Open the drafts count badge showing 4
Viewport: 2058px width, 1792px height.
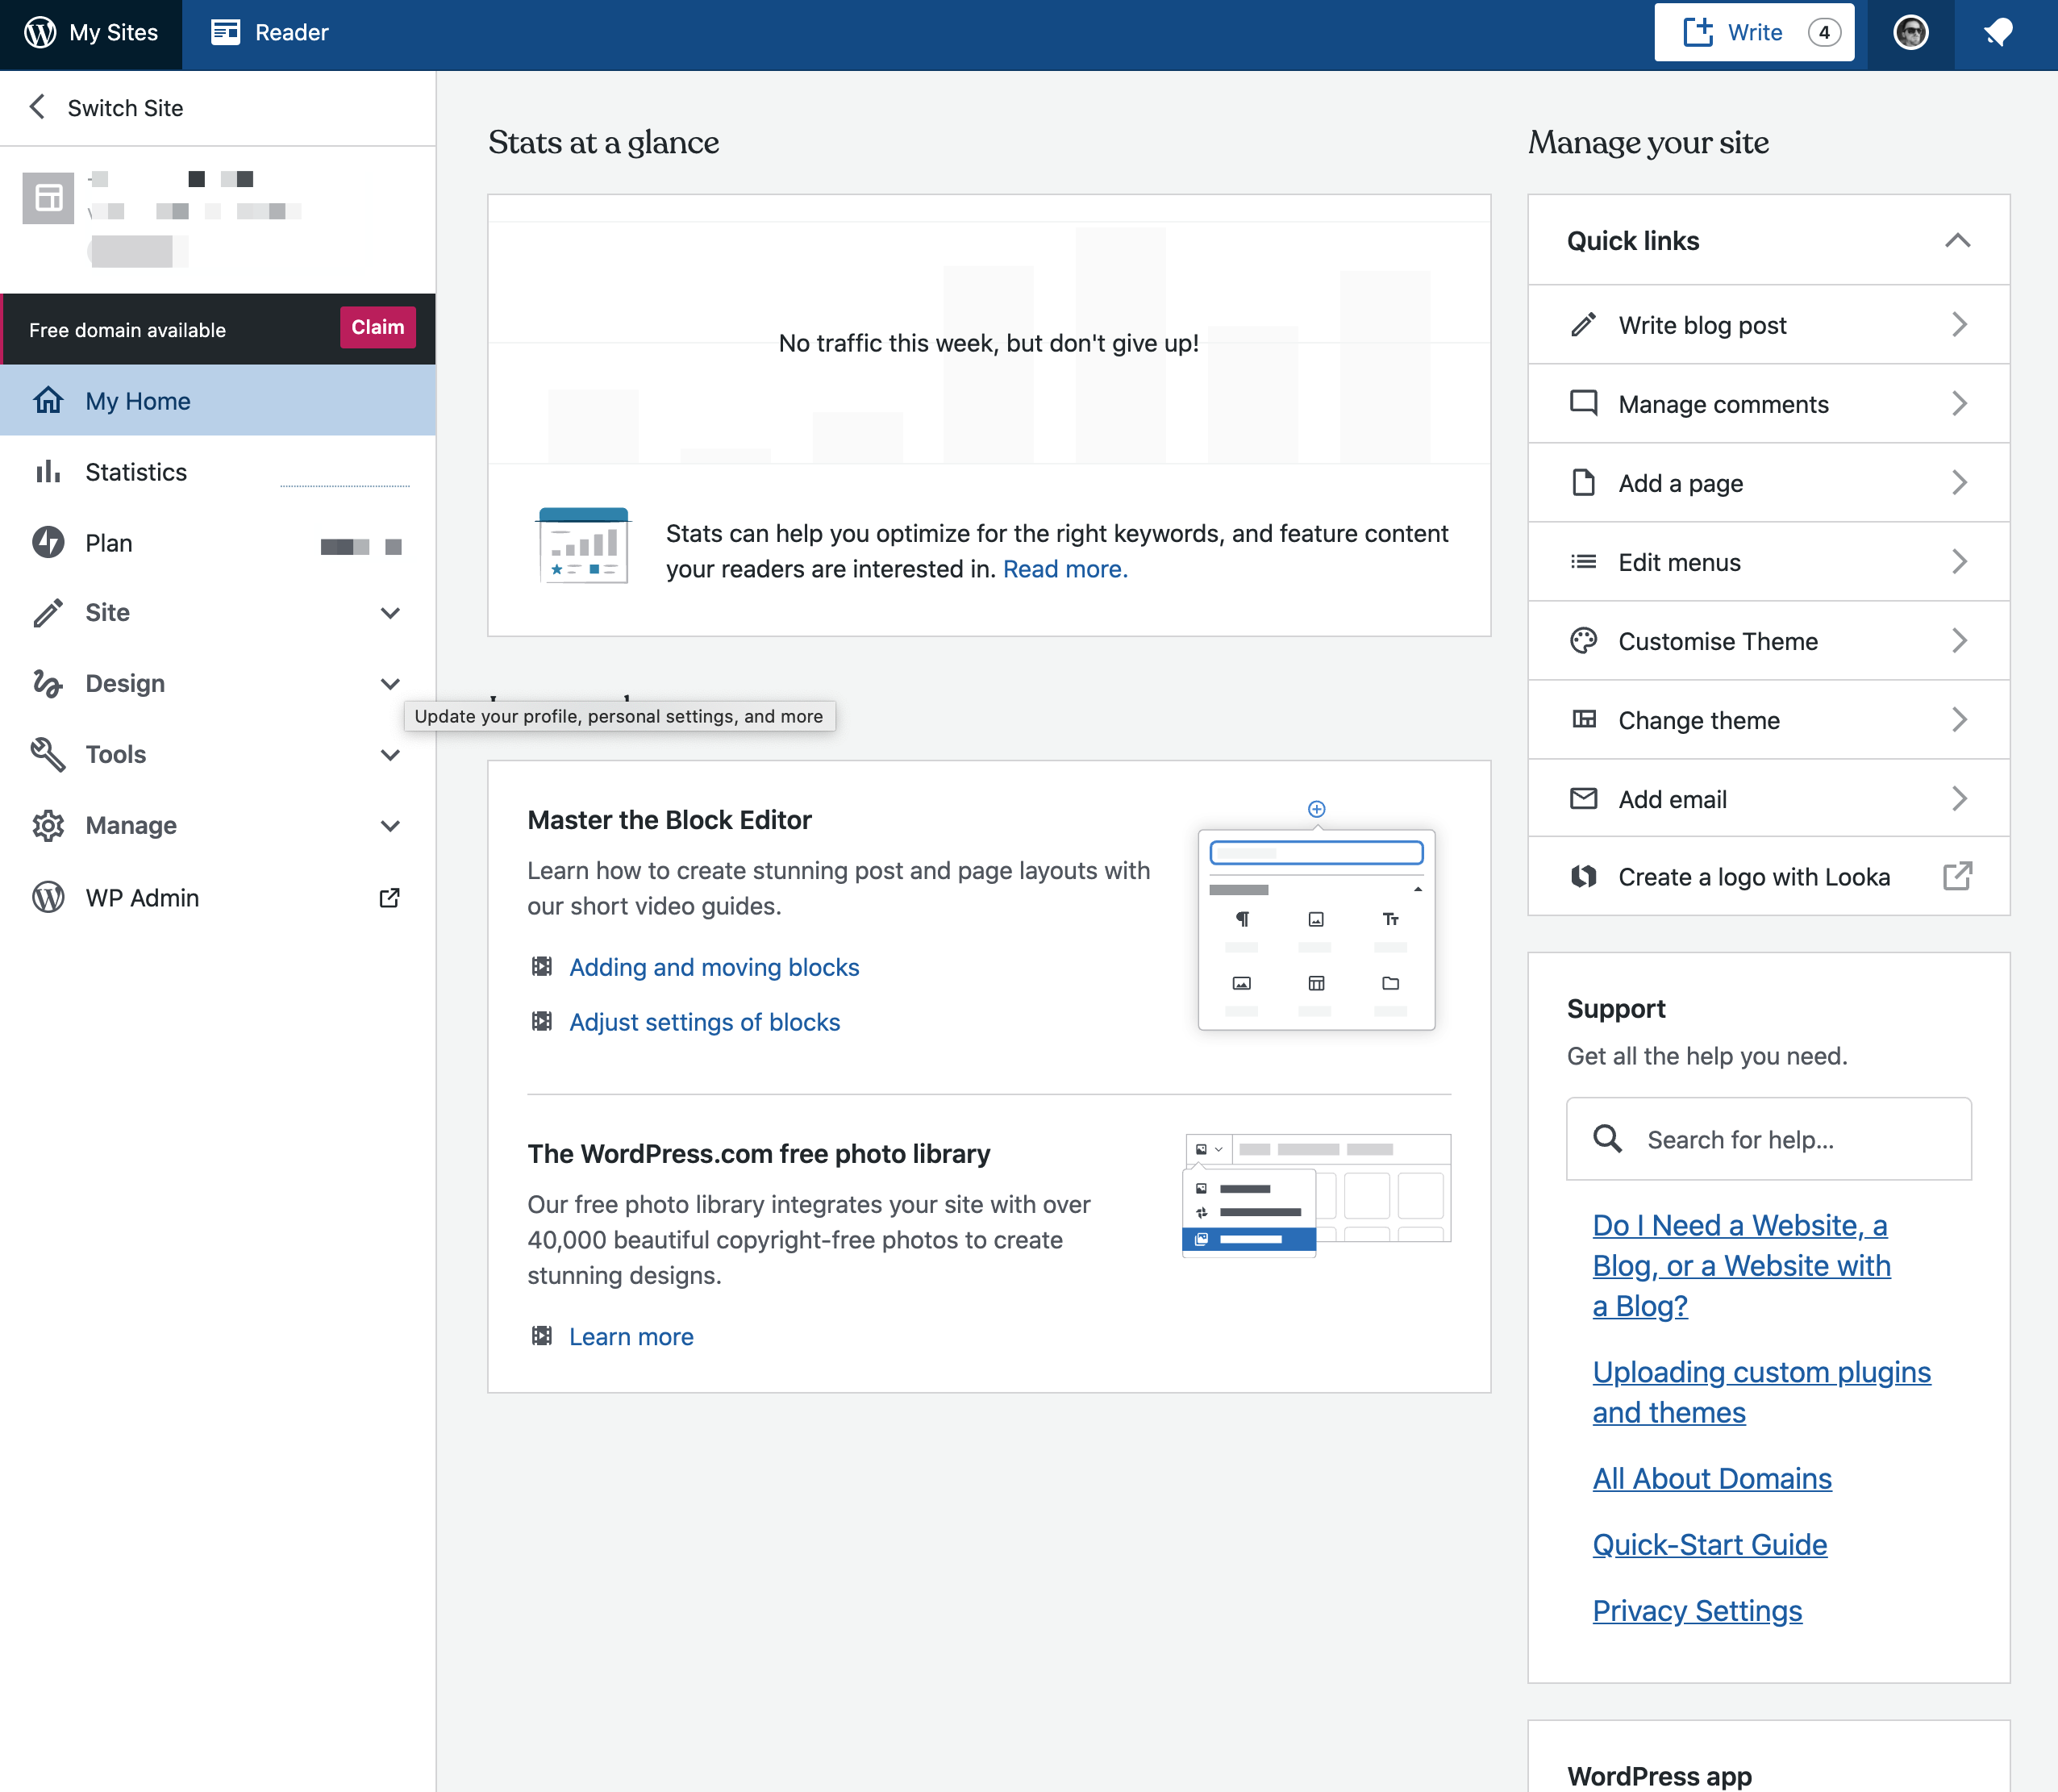click(x=1824, y=32)
